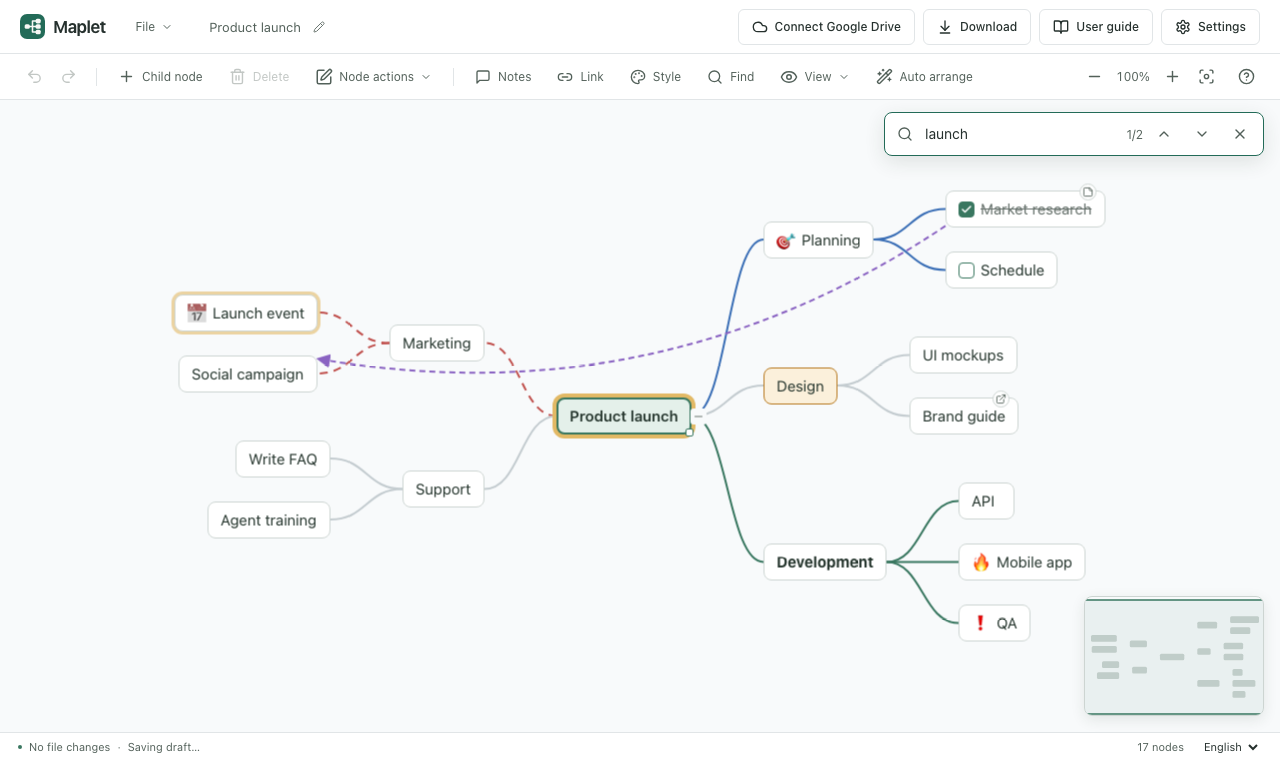The height and width of the screenshot is (760, 1280).
Task: Click the search field containing launch
Action: point(1020,134)
